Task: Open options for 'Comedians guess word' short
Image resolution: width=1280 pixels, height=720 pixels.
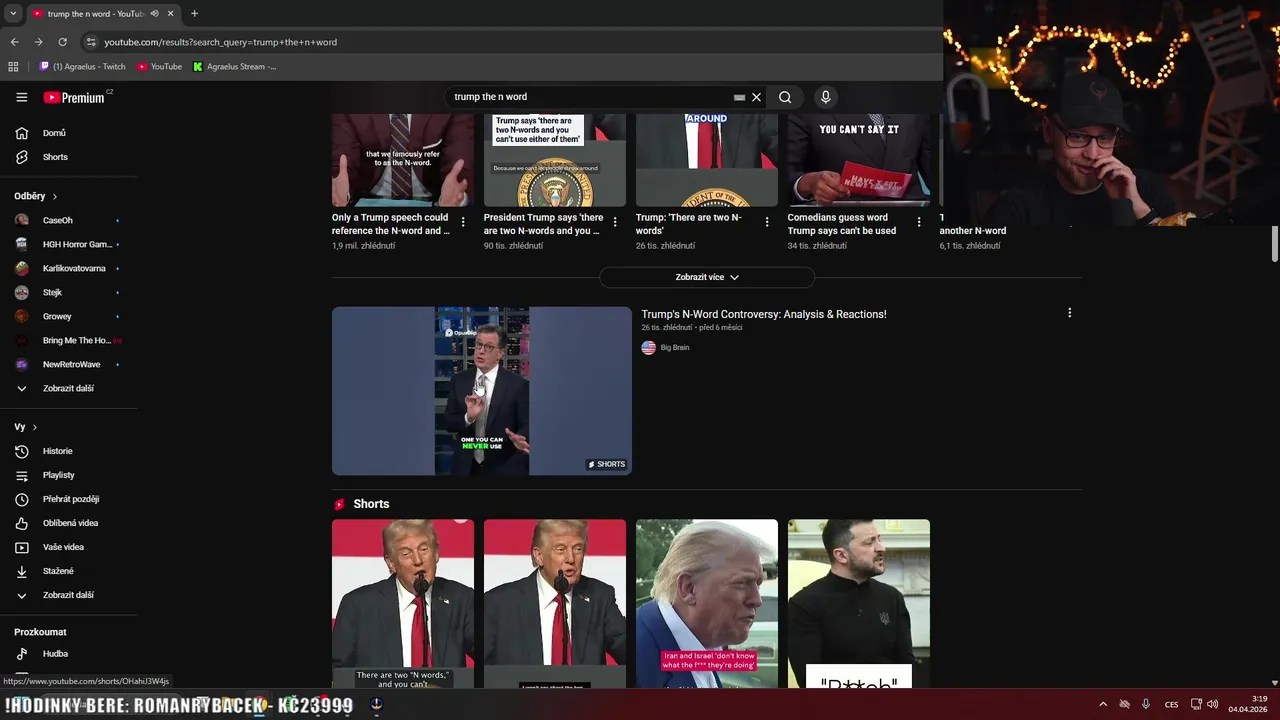Action: [919, 222]
